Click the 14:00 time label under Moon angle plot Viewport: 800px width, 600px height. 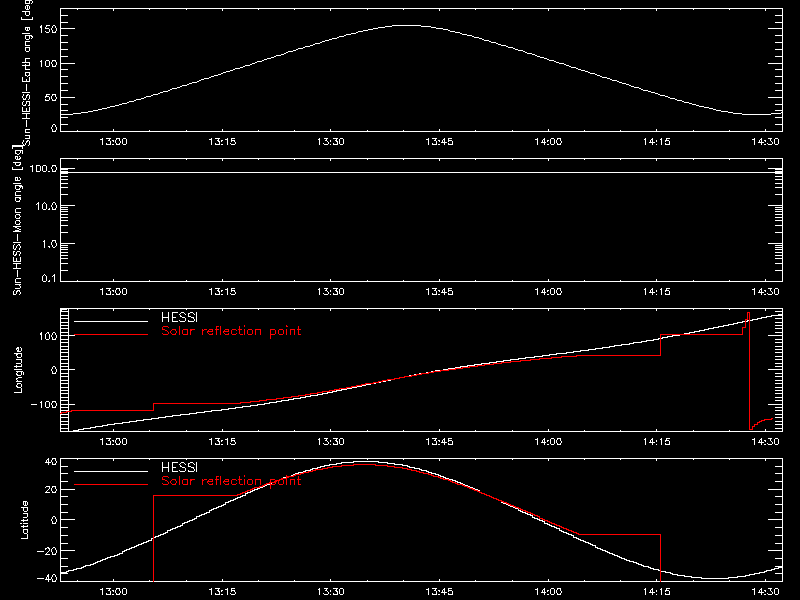(548, 292)
